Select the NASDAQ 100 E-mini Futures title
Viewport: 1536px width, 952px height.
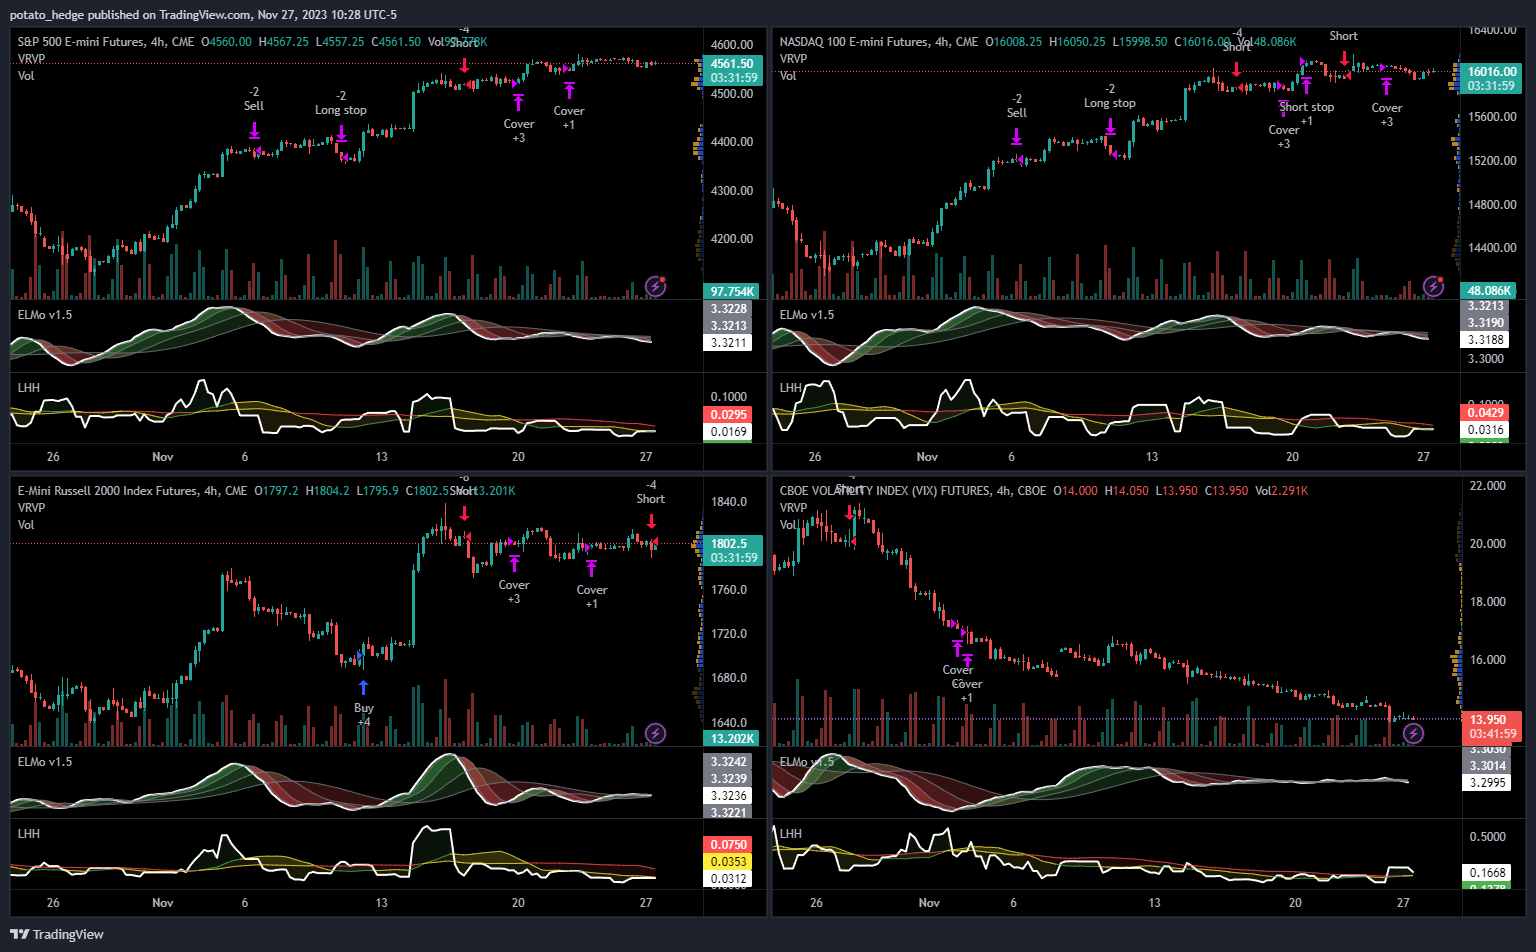[879, 42]
